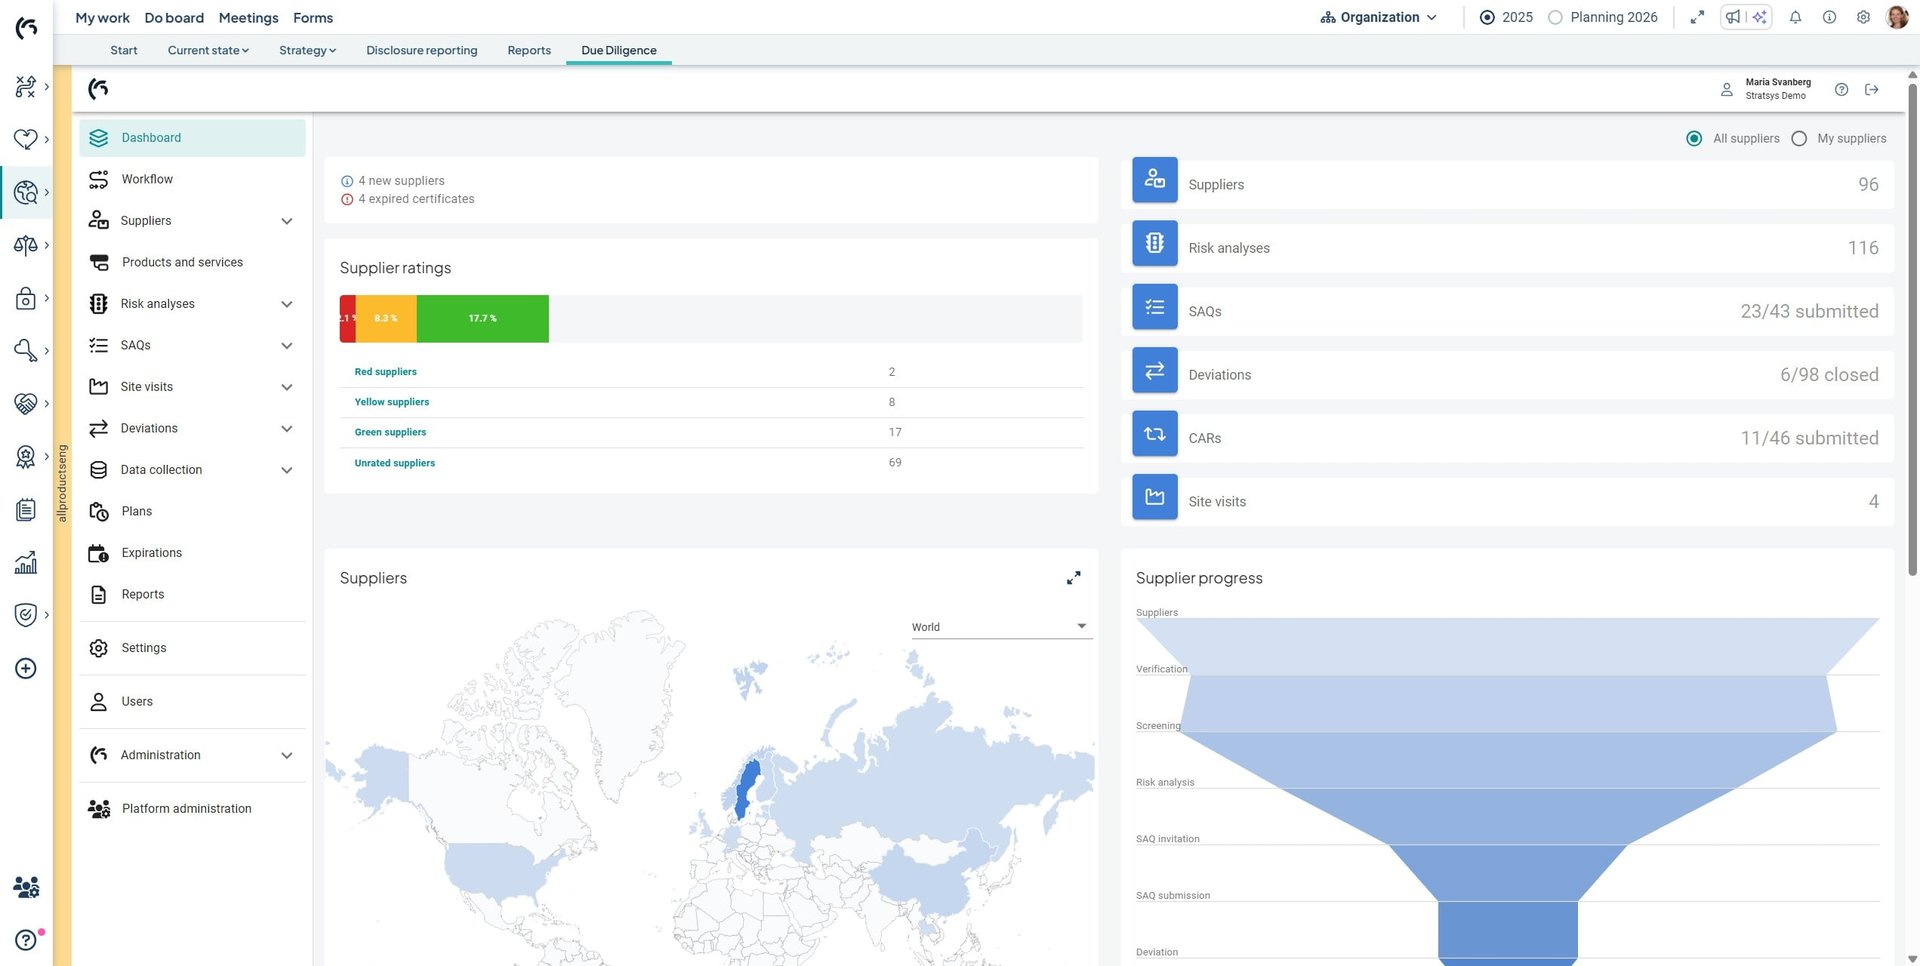Click the Unrated suppliers link
Screen dimensions: 1920x966
coord(394,463)
